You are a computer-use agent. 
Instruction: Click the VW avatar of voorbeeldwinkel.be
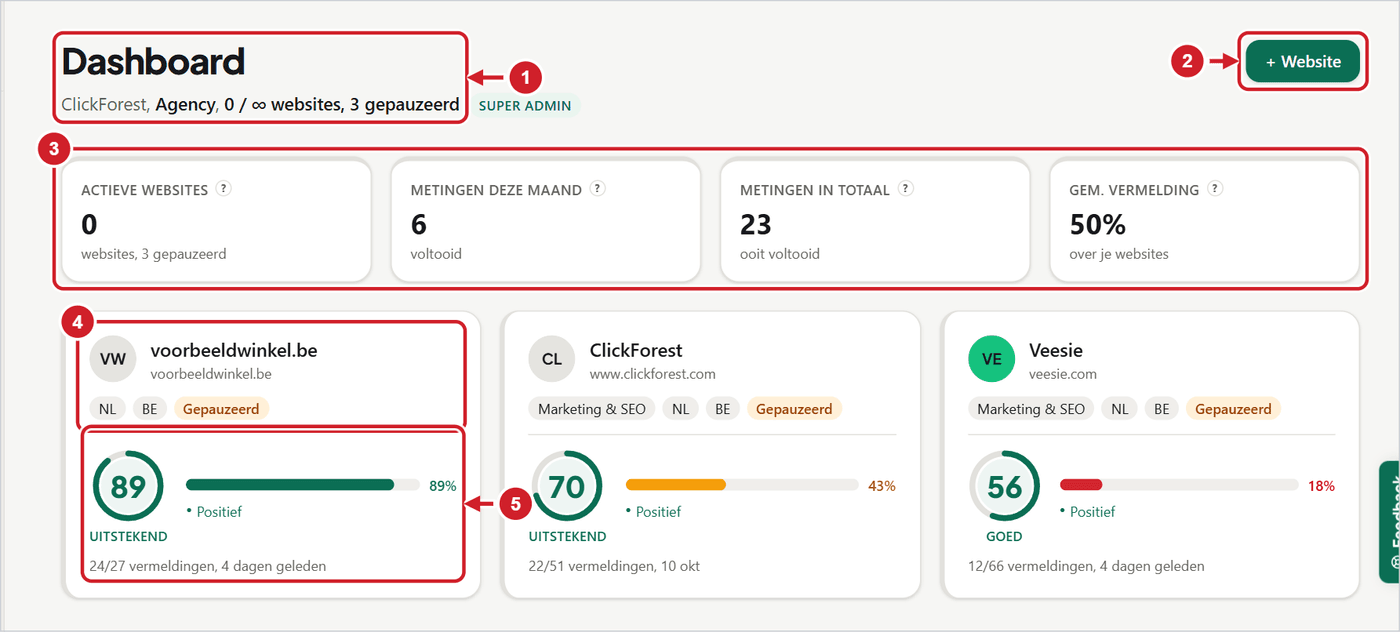(x=113, y=359)
